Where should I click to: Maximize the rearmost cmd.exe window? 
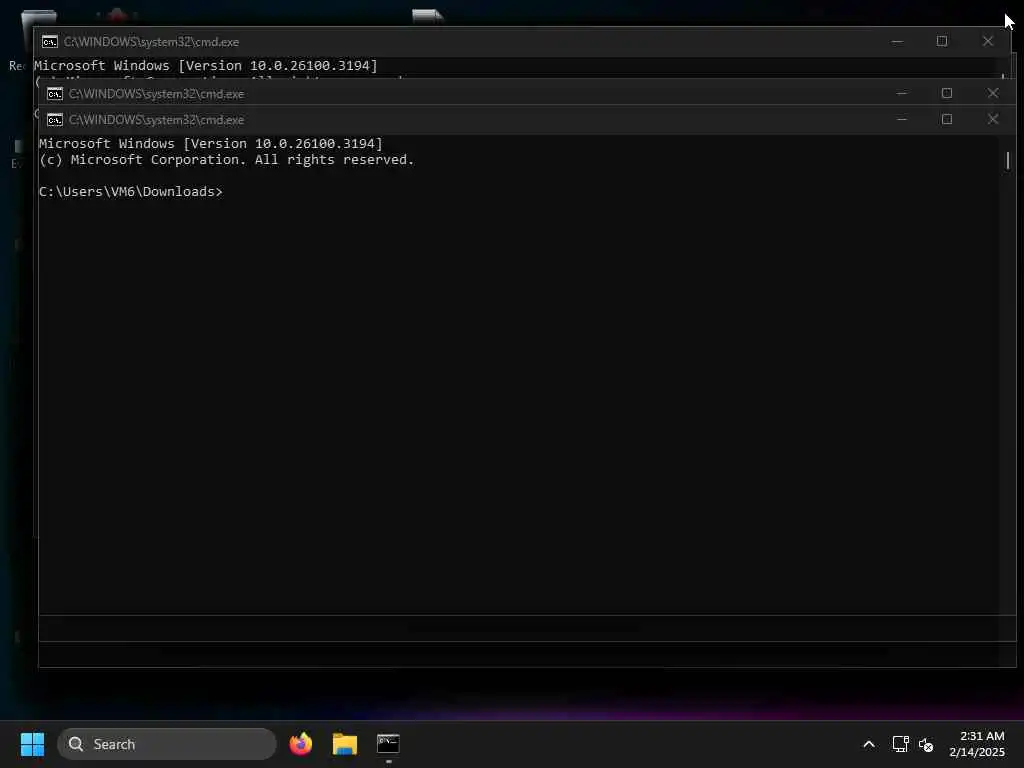[x=942, y=41]
